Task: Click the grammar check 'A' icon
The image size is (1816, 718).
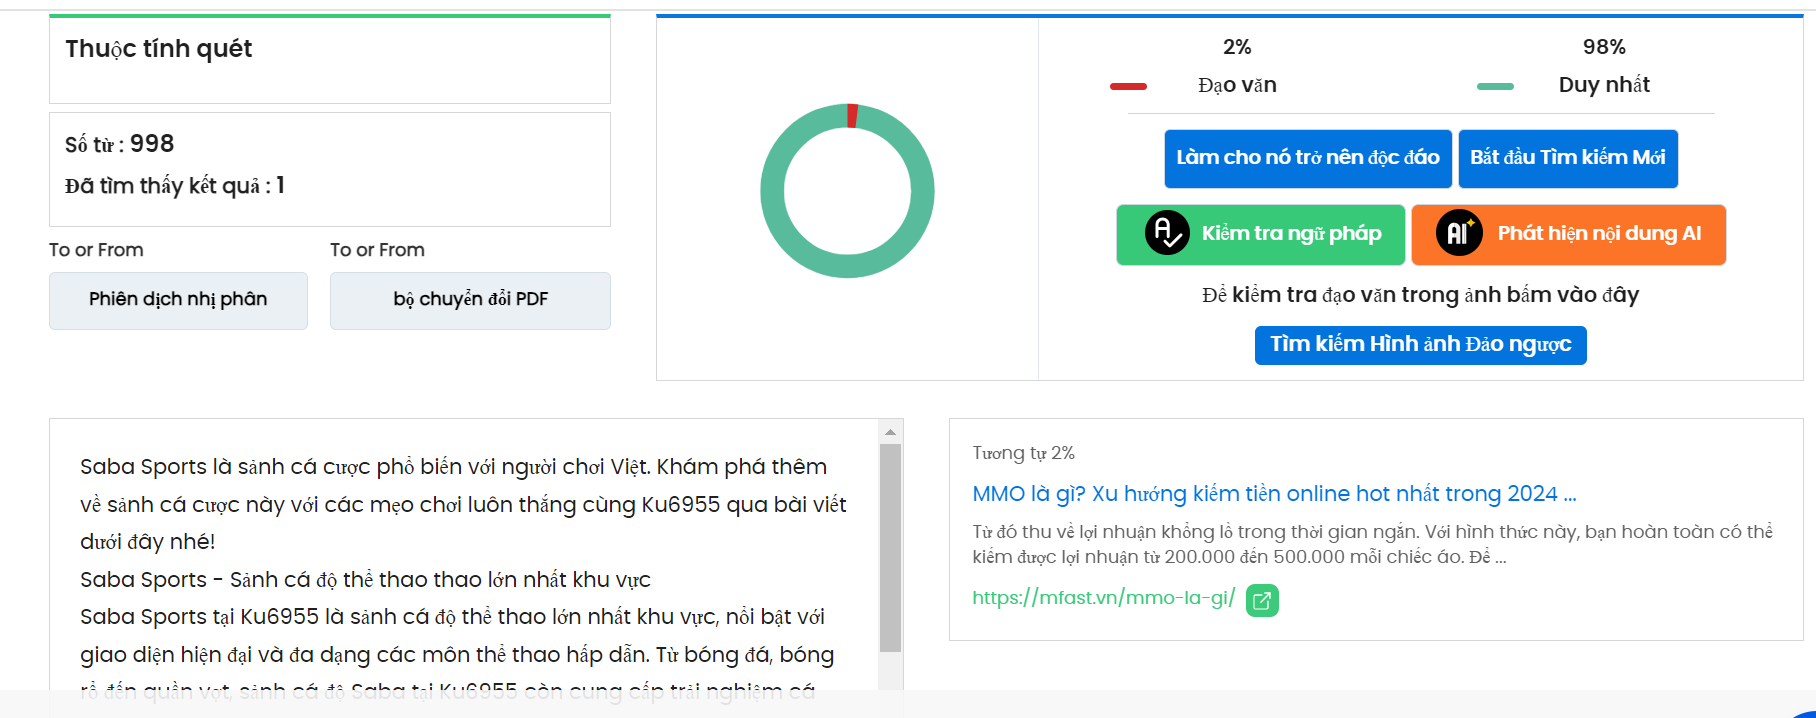Action: [1166, 234]
